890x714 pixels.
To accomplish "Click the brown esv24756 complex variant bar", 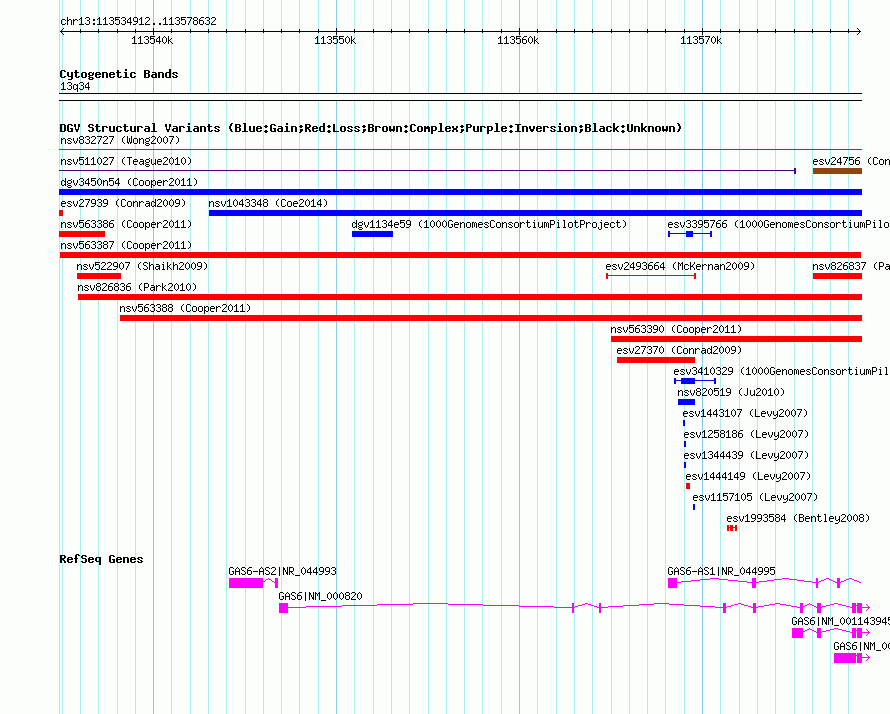I will pos(837,171).
